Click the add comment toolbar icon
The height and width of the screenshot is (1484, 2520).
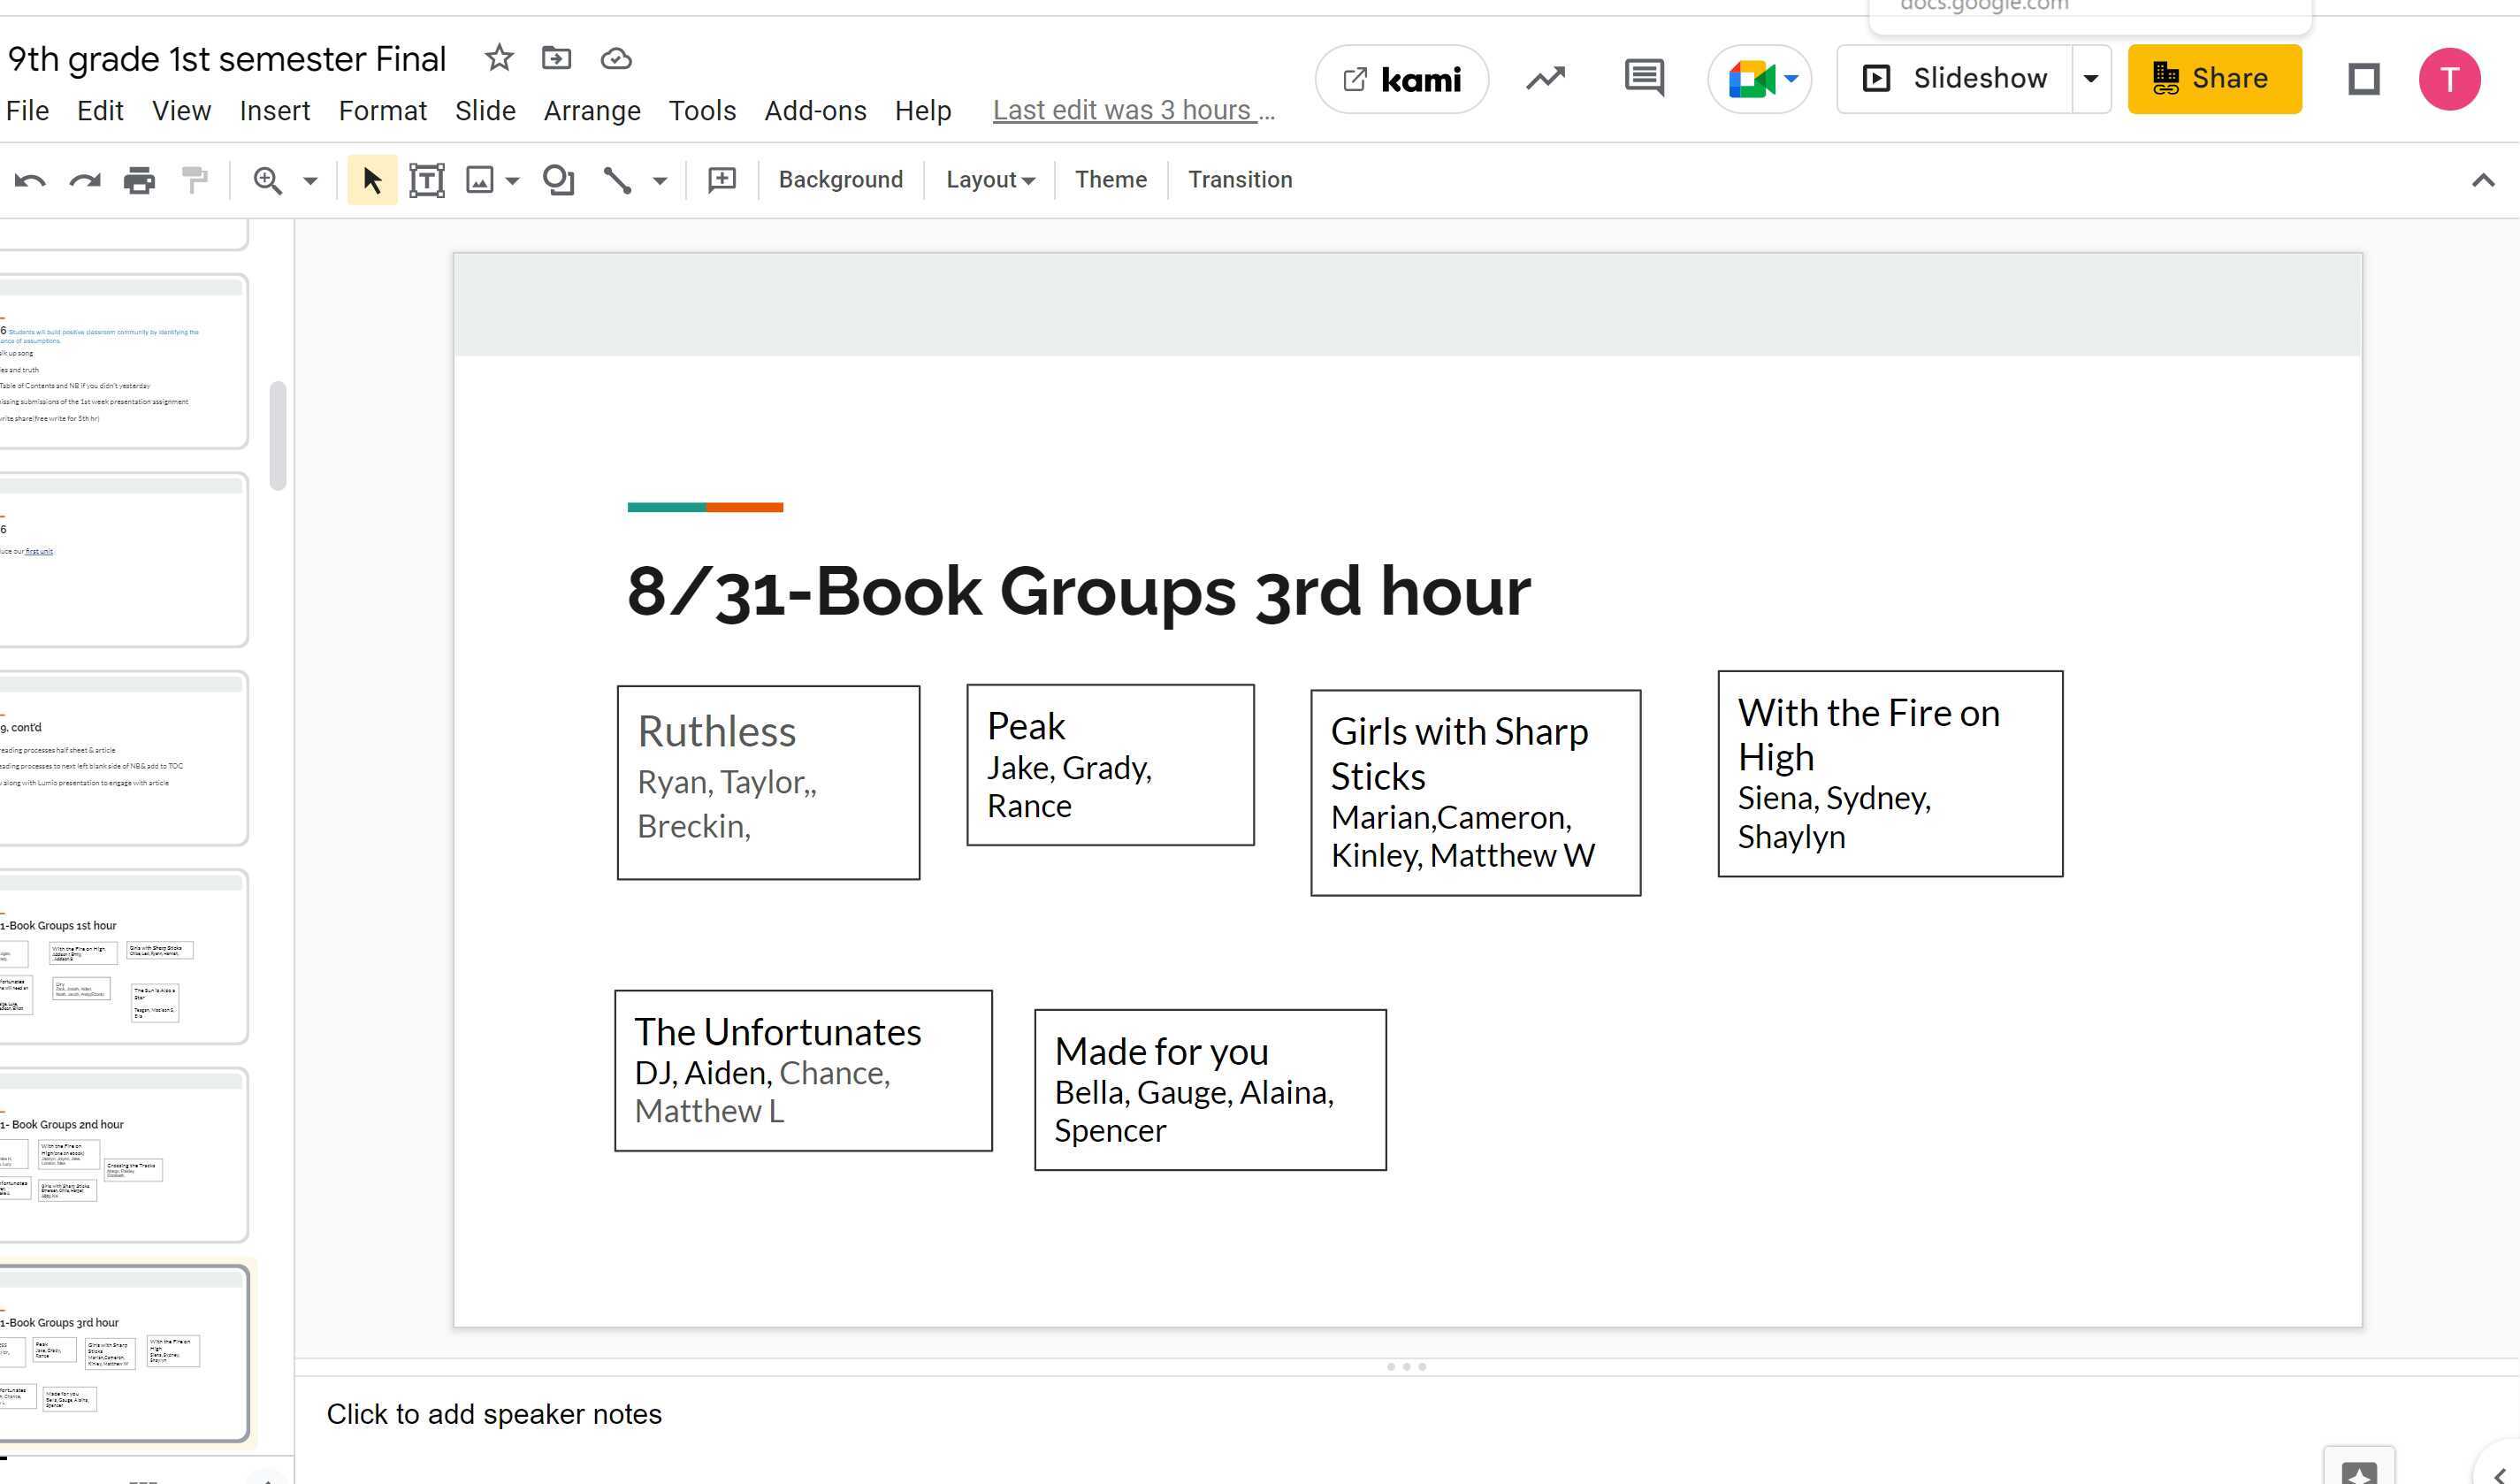721,180
